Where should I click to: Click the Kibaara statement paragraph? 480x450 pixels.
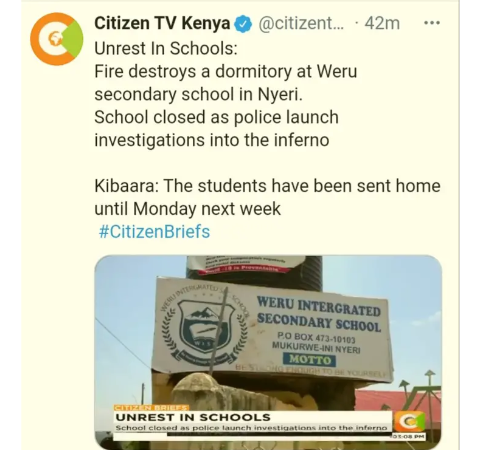coord(267,197)
